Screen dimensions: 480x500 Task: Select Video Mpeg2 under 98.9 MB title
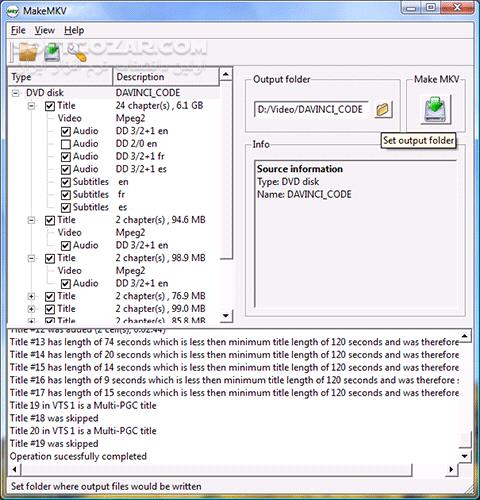click(x=130, y=271)
